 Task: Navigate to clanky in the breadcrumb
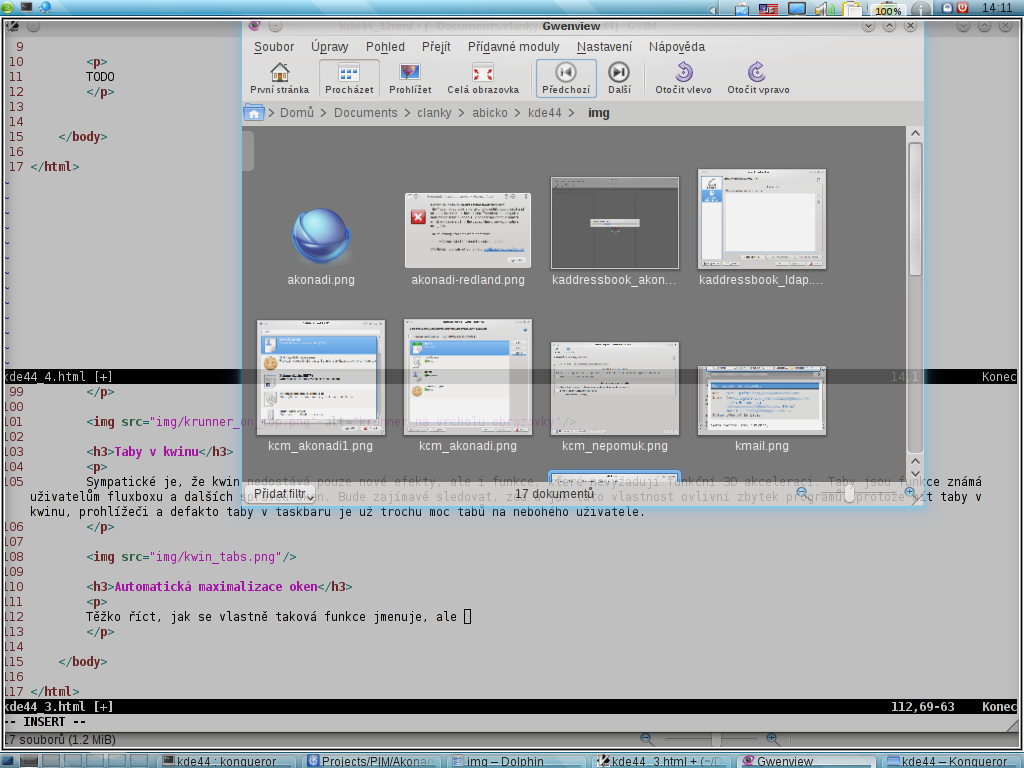434,113
